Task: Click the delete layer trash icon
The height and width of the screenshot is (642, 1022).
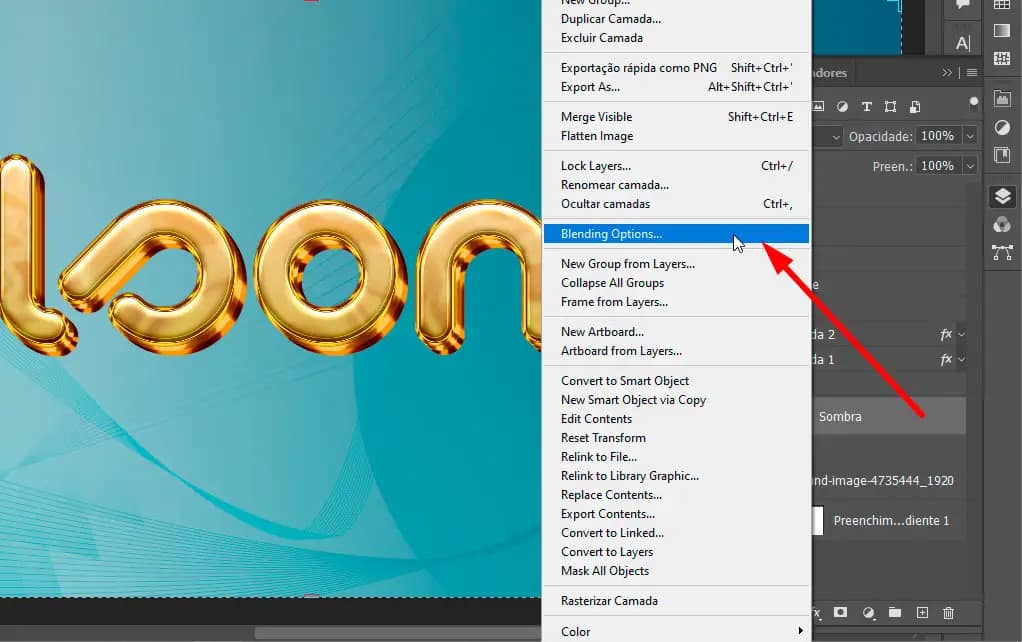Action: 948,612
